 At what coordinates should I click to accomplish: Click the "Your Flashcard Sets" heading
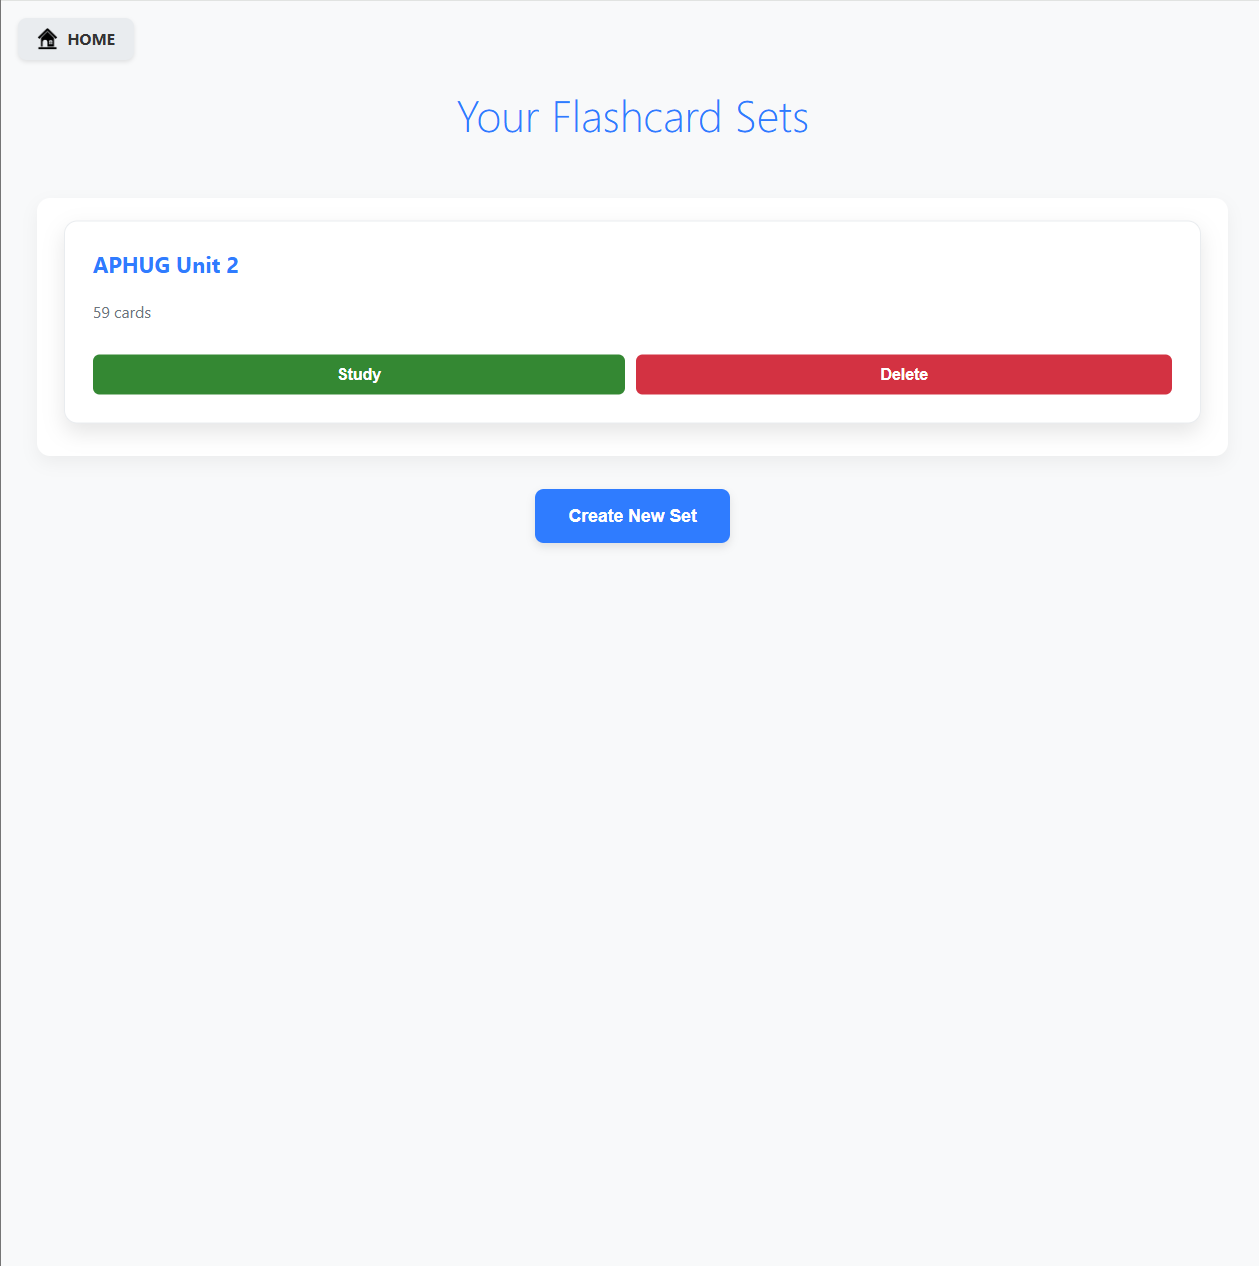(632, 117)
